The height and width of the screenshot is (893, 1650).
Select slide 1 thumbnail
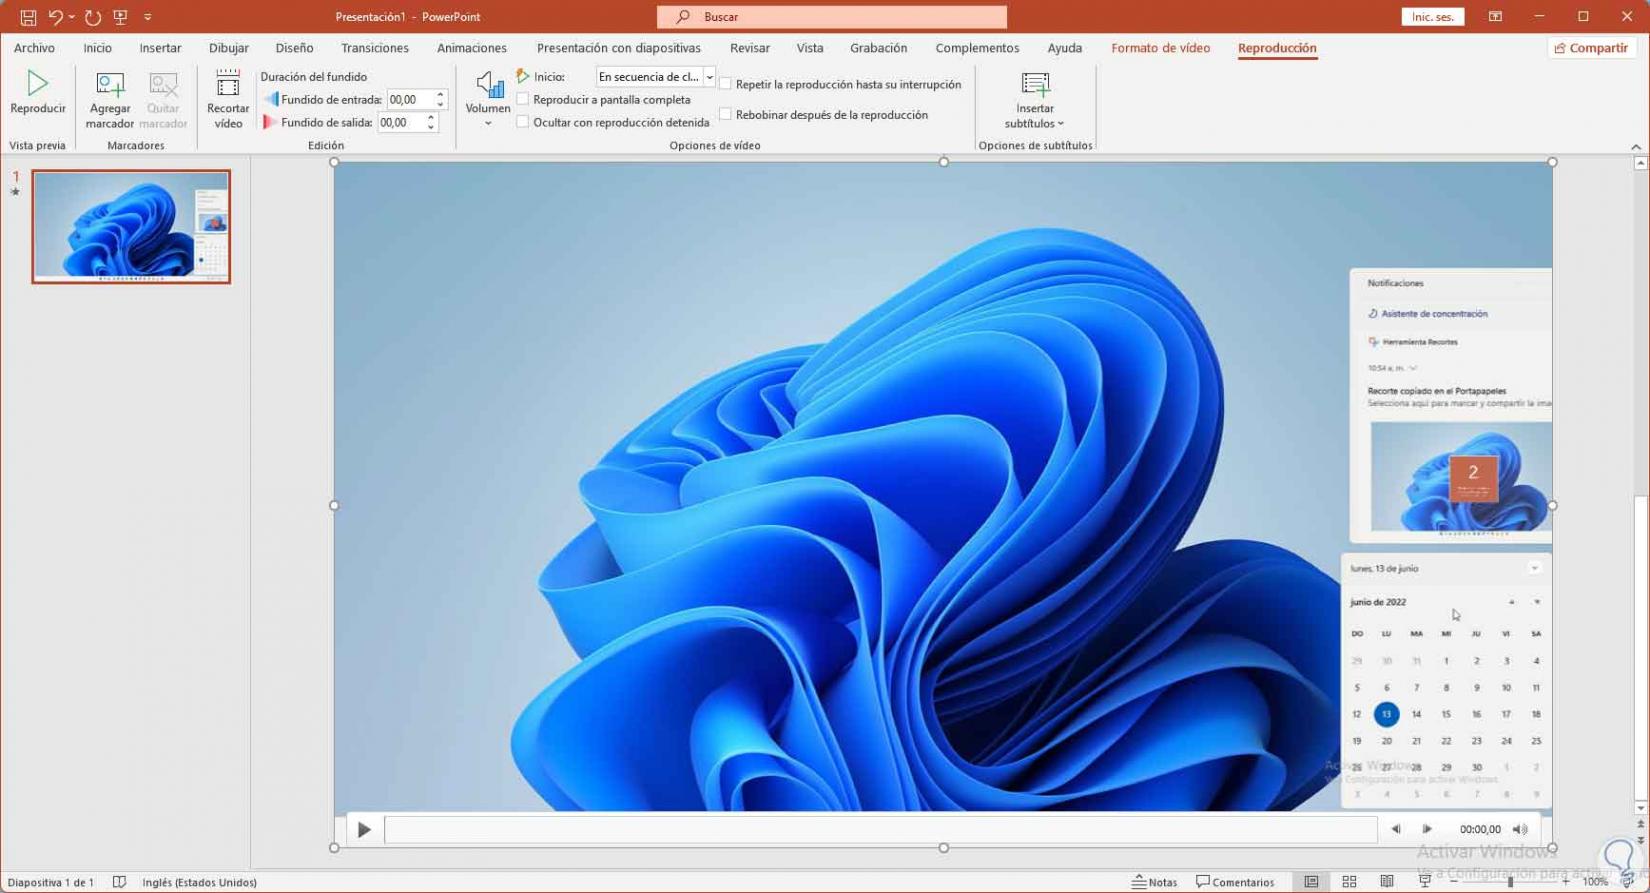131,227
